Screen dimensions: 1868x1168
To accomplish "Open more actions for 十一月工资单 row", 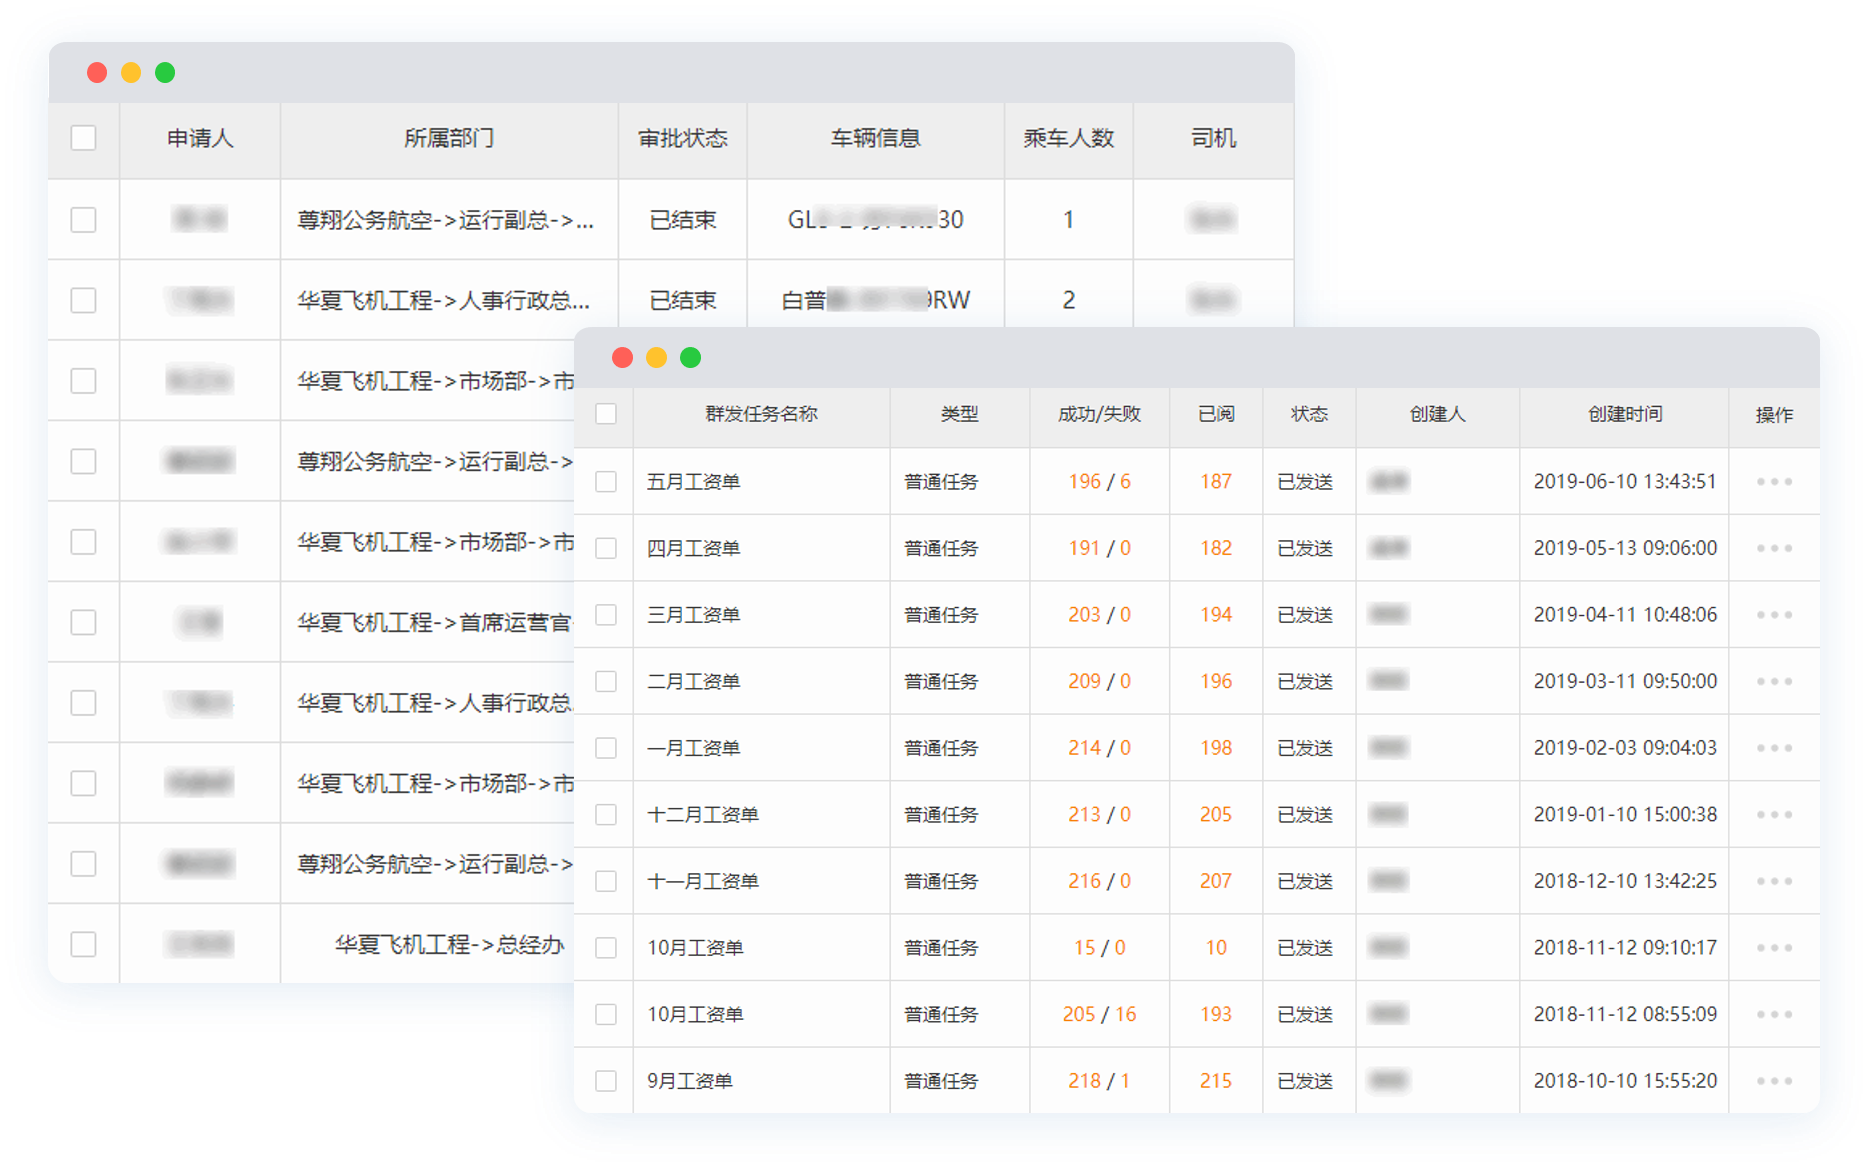I will pyautogui.click(x=1774, y=881).
